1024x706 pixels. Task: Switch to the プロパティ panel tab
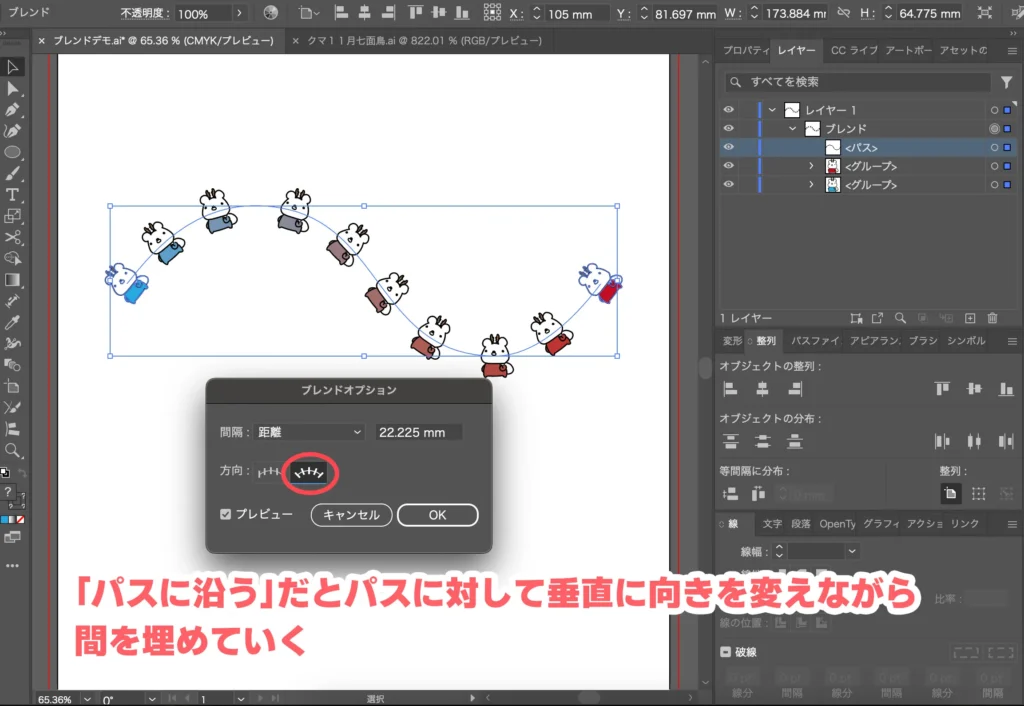[x=744, y=50]
